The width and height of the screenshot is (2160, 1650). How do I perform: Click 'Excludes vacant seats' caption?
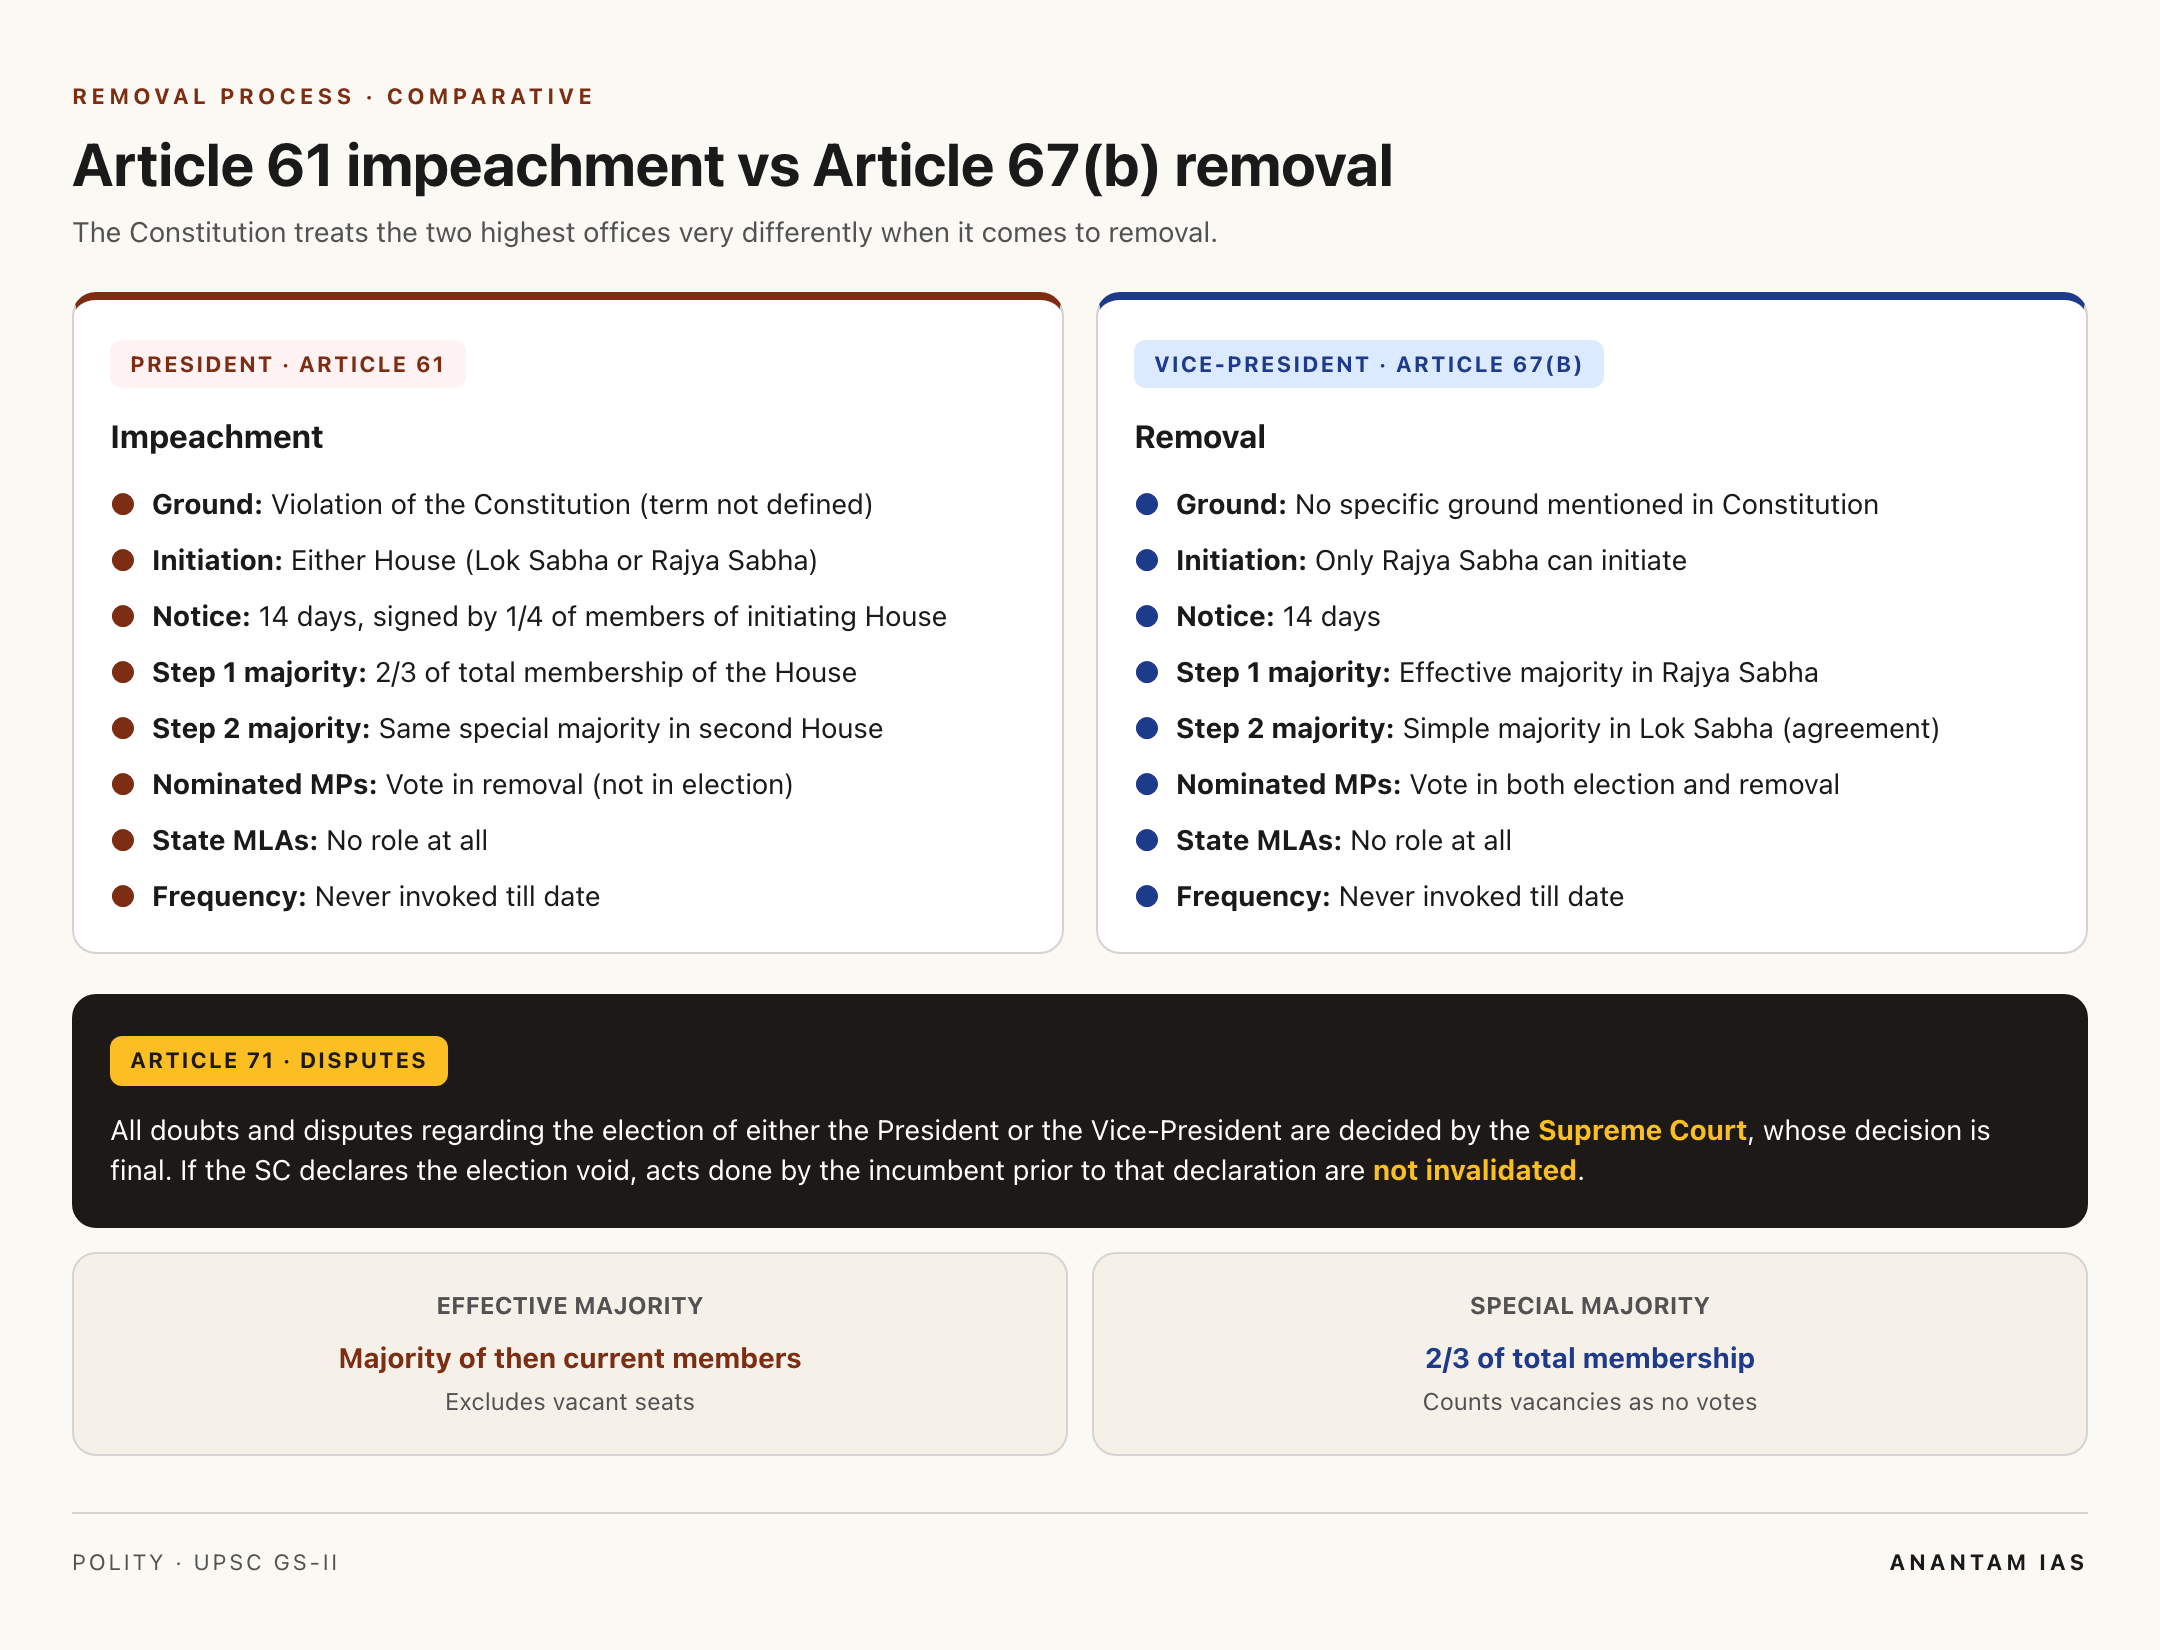pyautogui.click(x=570, y=1402)
